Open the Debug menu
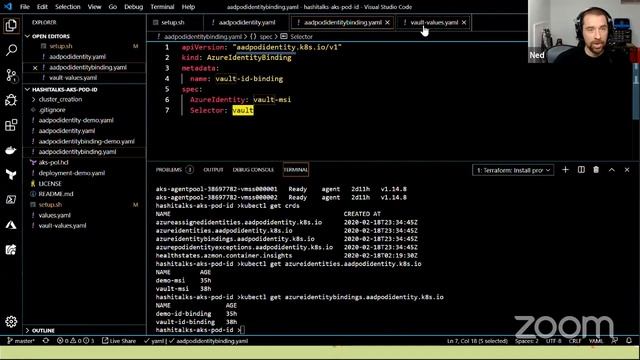 (133, 7)
